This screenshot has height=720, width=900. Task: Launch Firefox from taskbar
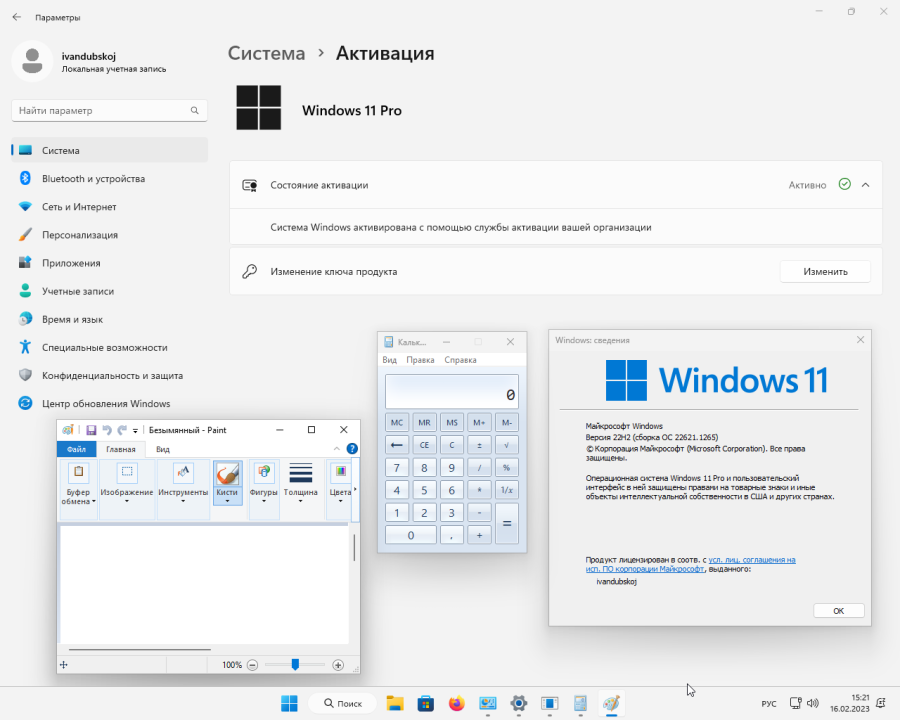click(457, 703)
